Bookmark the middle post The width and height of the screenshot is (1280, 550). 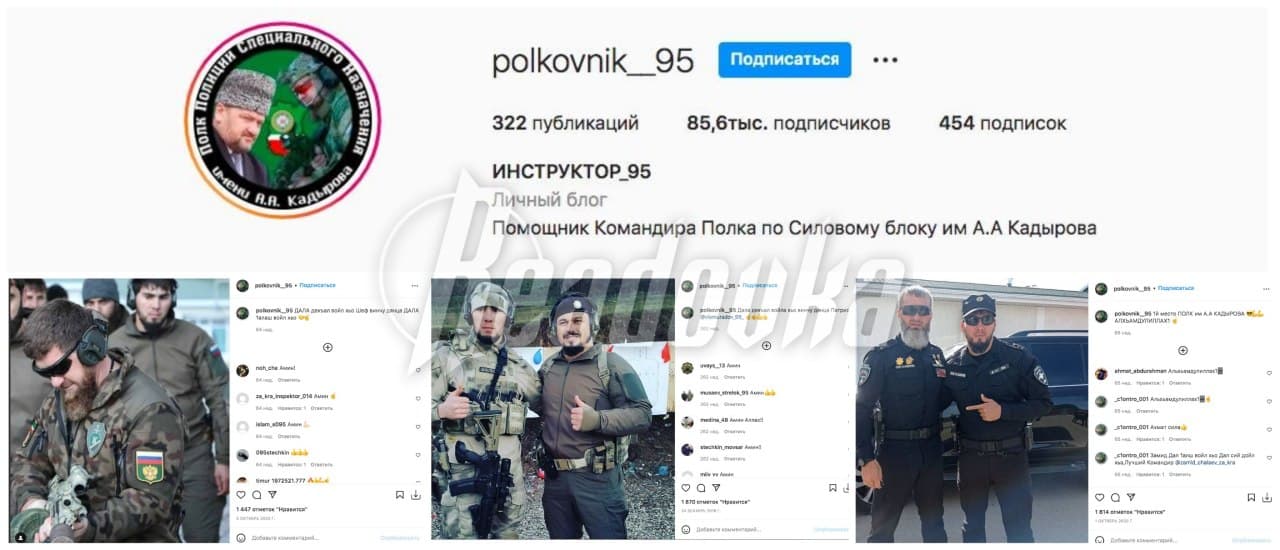833,488
